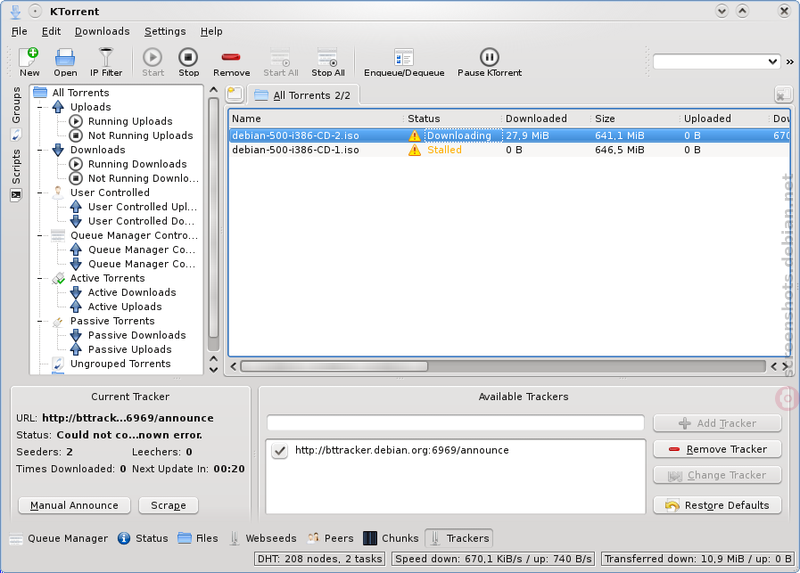Click the DHT nodes status bar entry
The width and height of the screenshot is (800, 573).
click(320, 559)
